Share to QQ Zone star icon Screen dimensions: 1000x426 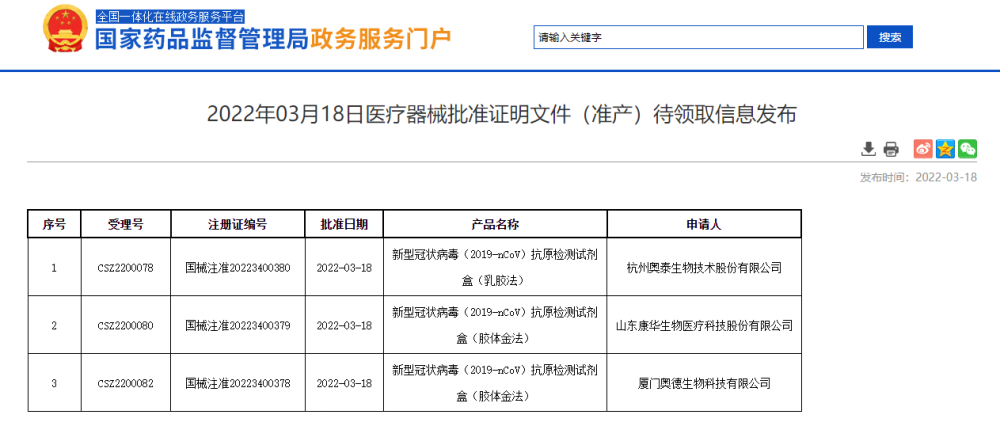[x=945, y=149]
